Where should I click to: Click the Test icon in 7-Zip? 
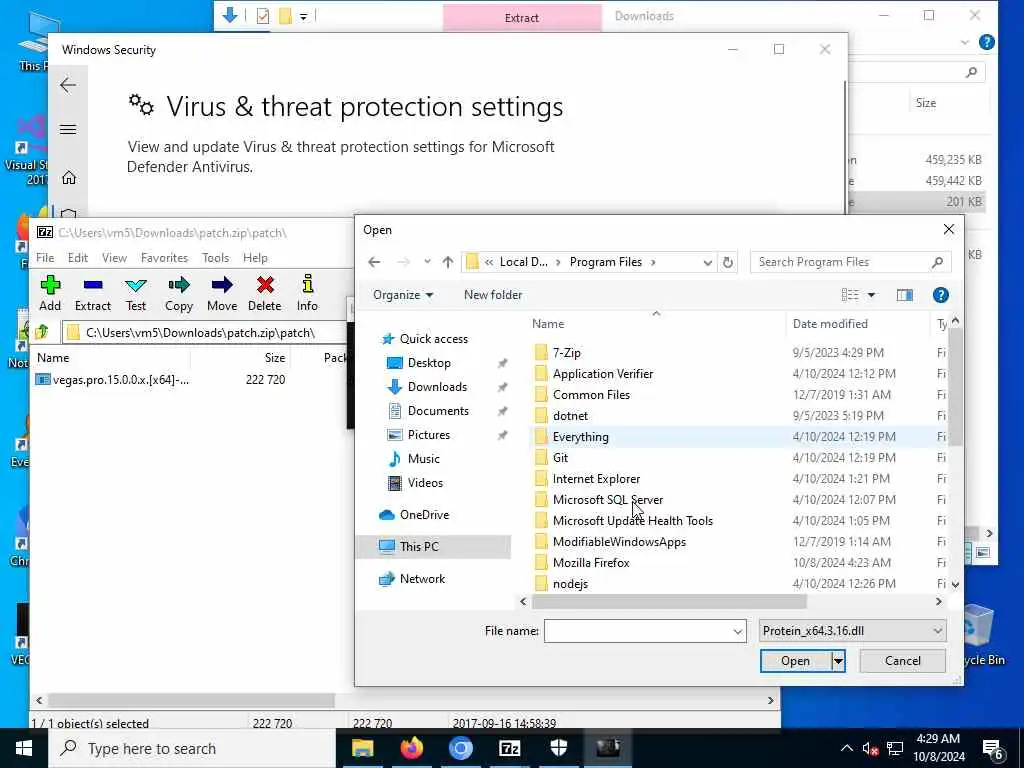[x=136, y=293]
